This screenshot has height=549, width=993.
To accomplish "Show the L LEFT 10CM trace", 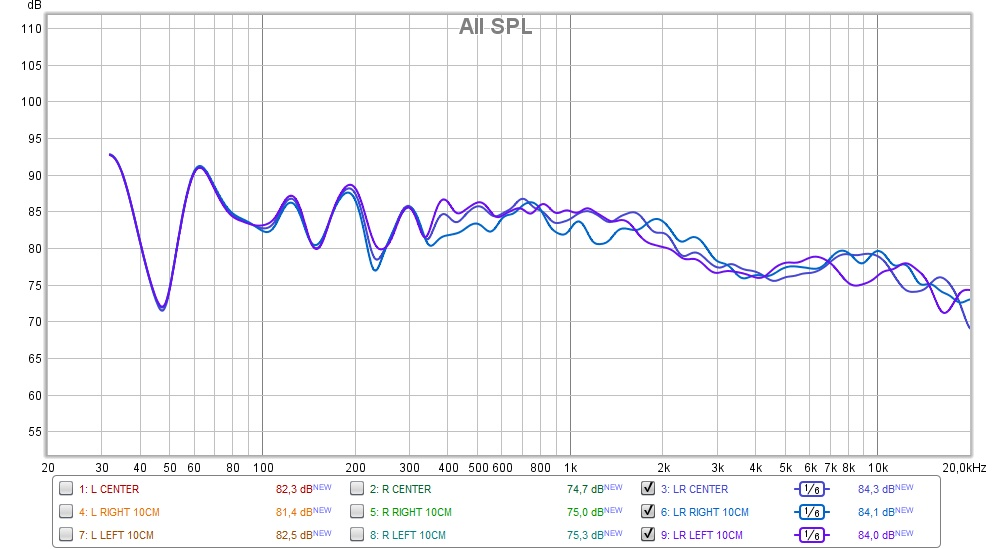I will (x=66, y=534).
